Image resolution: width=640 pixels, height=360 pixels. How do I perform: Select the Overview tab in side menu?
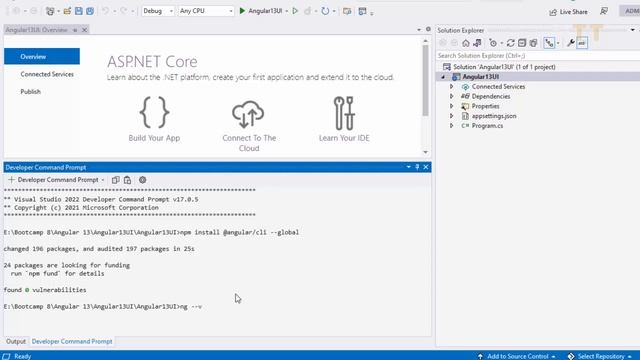point(42,56)
